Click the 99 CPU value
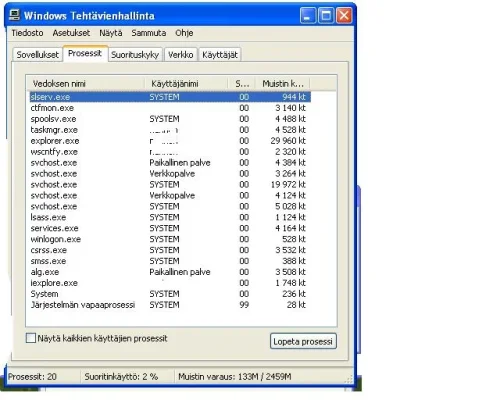 tap(244, 305)
